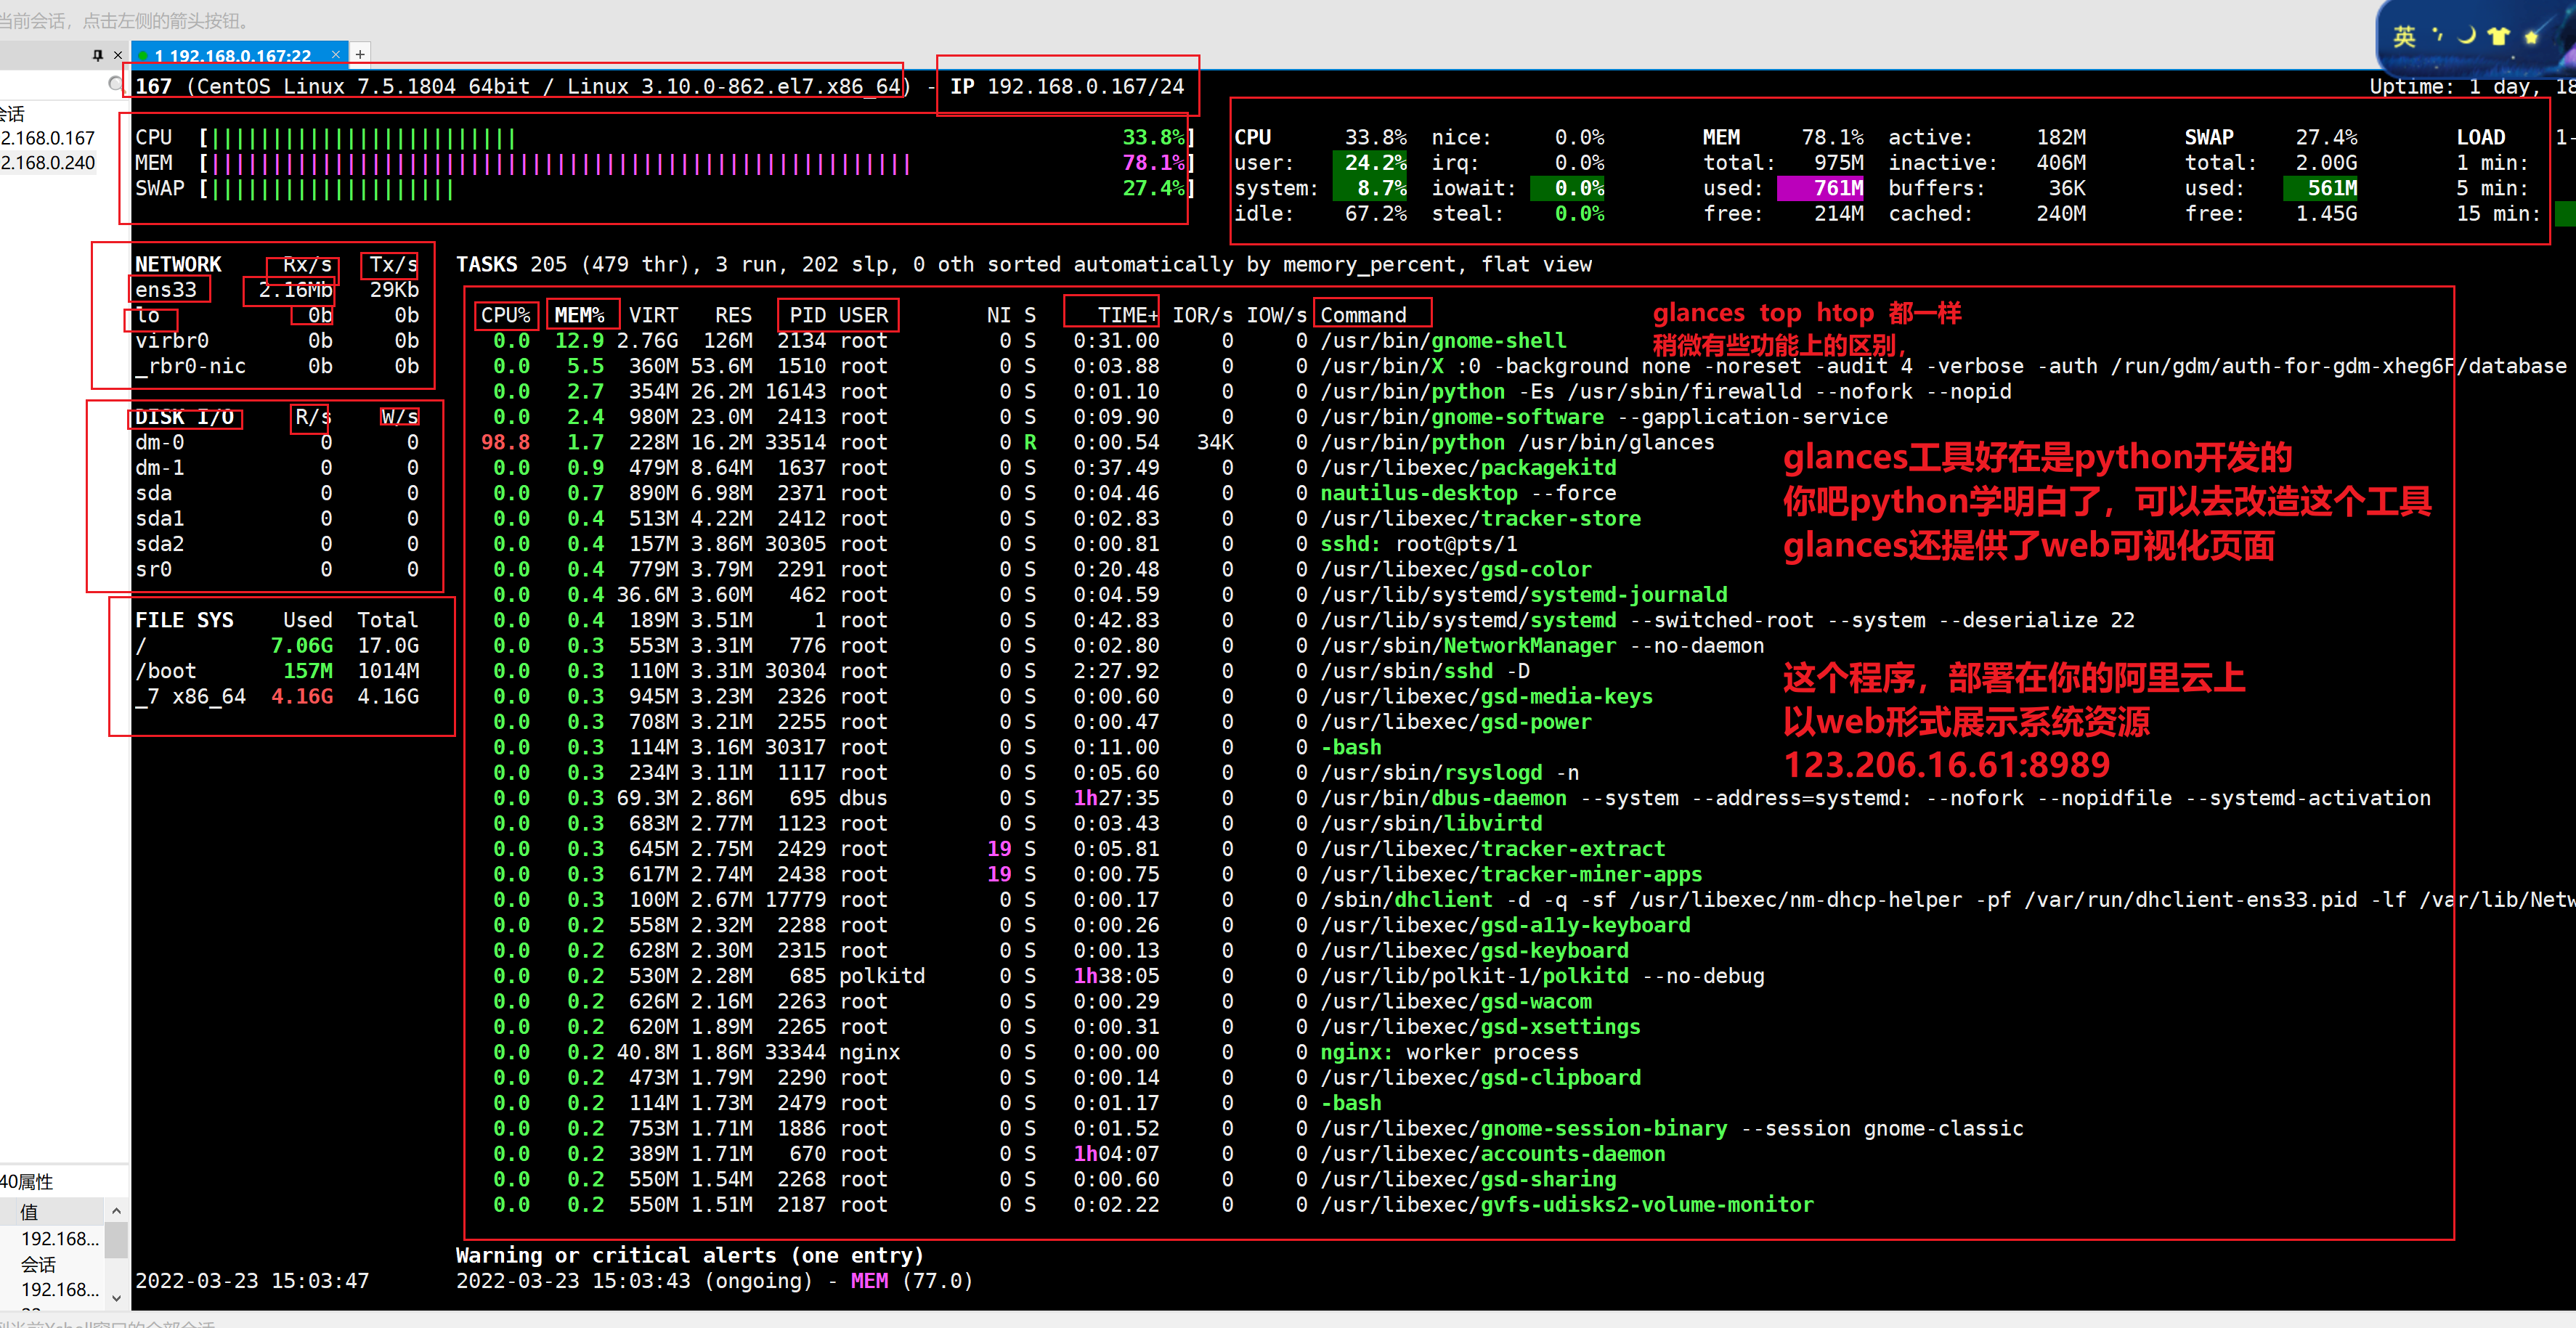Click the PID column header

807,315
